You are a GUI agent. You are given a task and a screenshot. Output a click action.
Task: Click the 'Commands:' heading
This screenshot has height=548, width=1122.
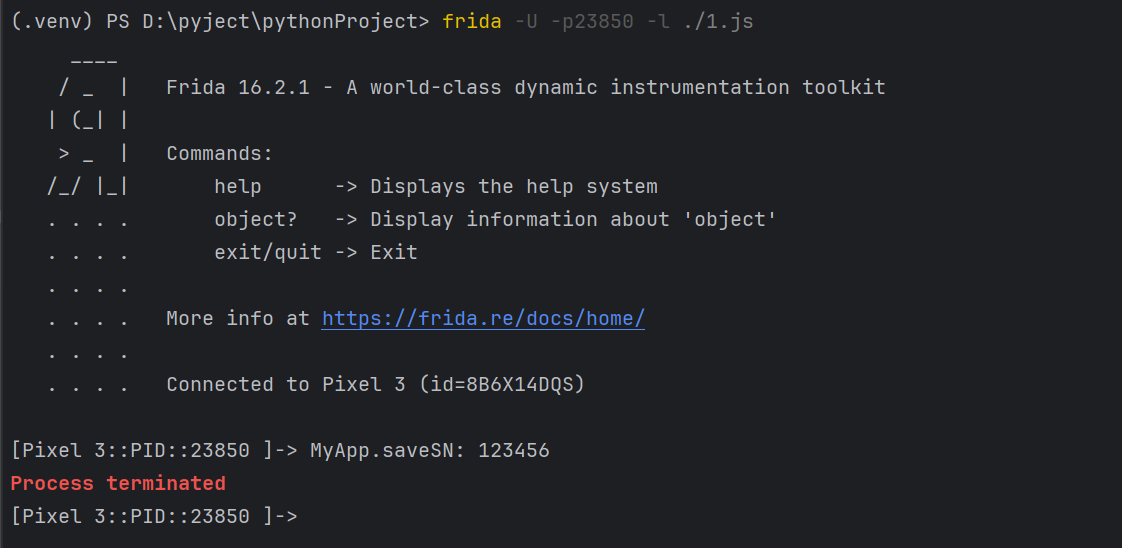point(219,154)
